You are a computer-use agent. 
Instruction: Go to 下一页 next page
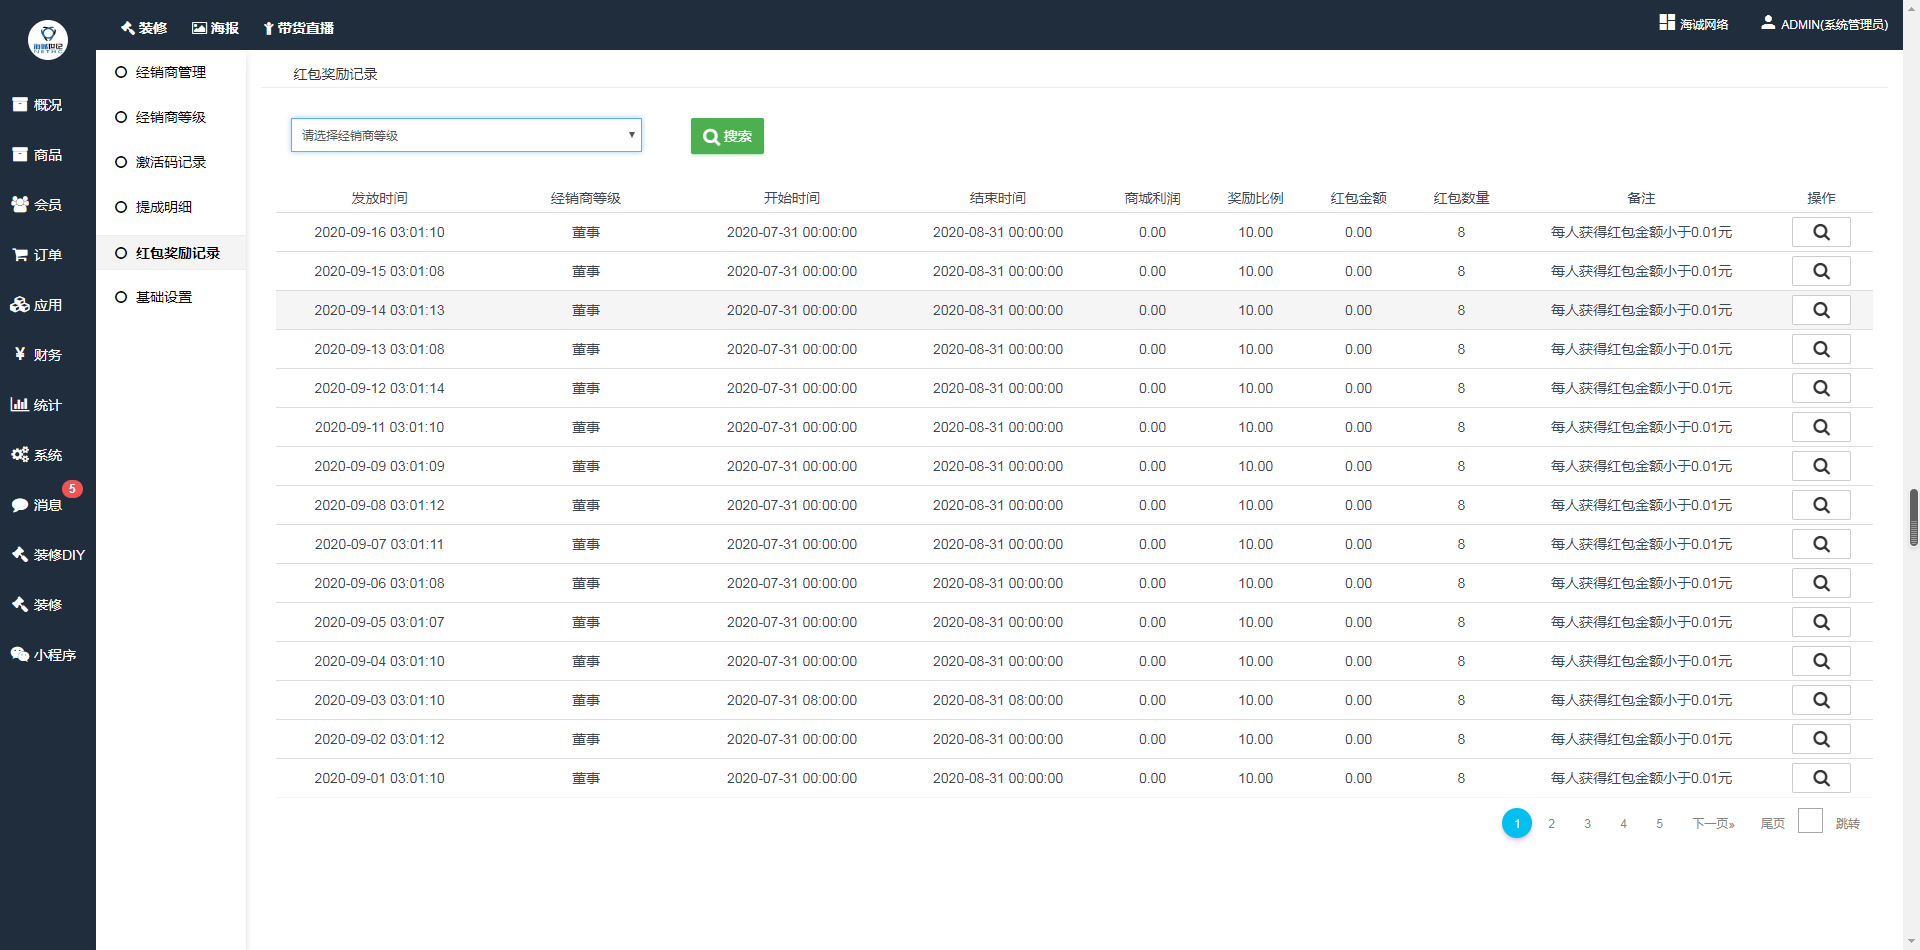click(x=1713, y=824)
